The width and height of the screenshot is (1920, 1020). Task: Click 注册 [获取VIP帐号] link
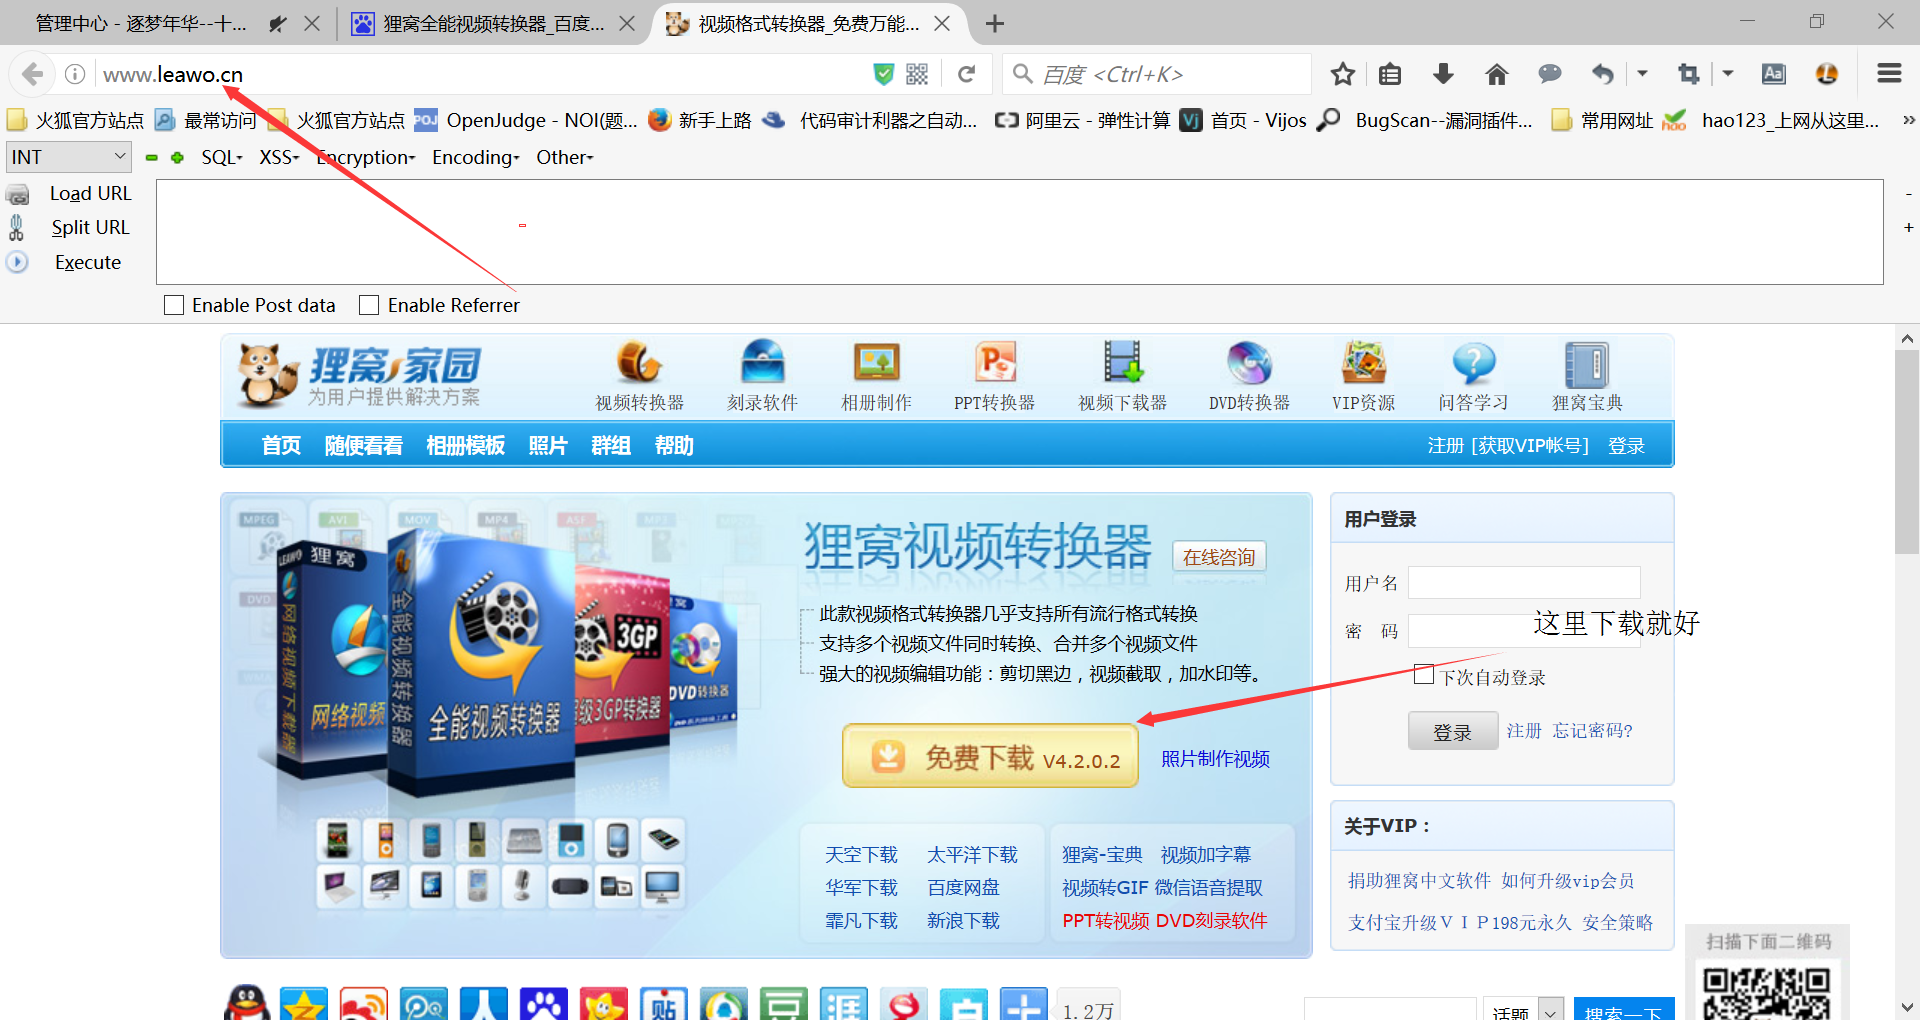coord(1508,446)
